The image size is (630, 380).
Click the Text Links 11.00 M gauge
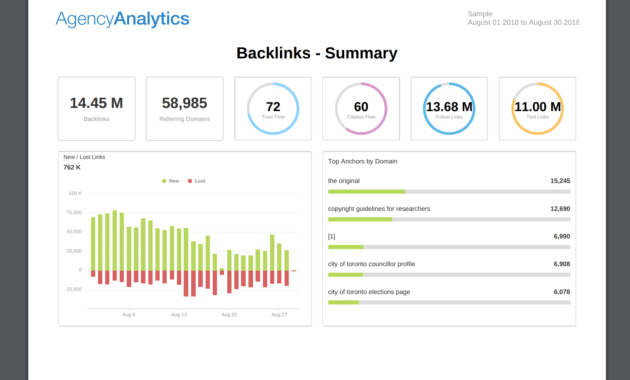[x=537, y=108]
